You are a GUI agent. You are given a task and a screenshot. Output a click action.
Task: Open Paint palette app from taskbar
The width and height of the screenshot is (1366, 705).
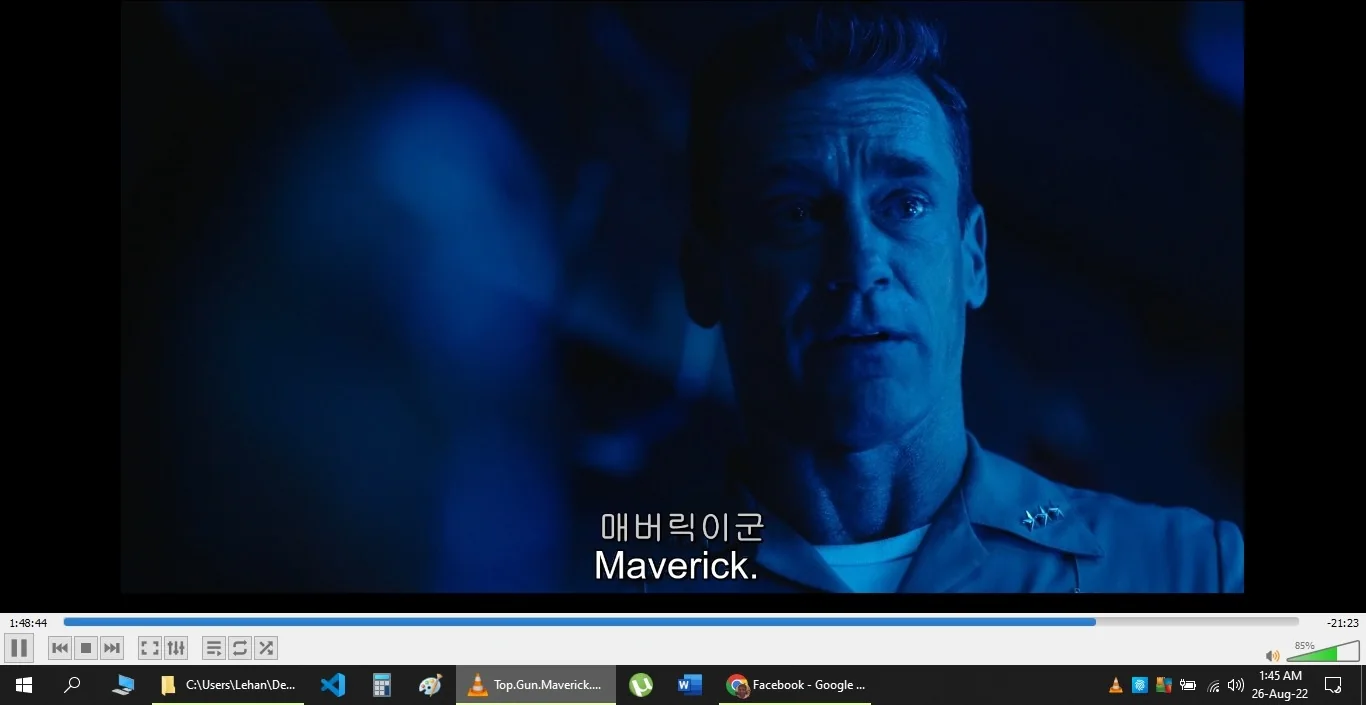click(x=430, y=685)
